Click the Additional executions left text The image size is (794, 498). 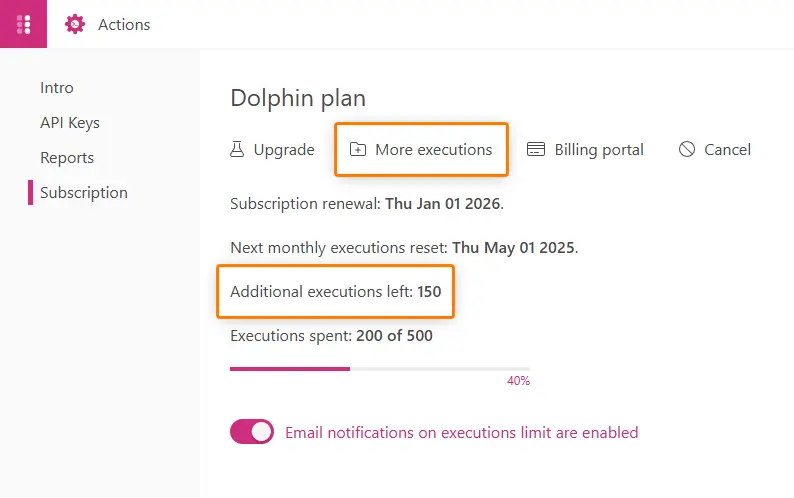tap(336, 292)
